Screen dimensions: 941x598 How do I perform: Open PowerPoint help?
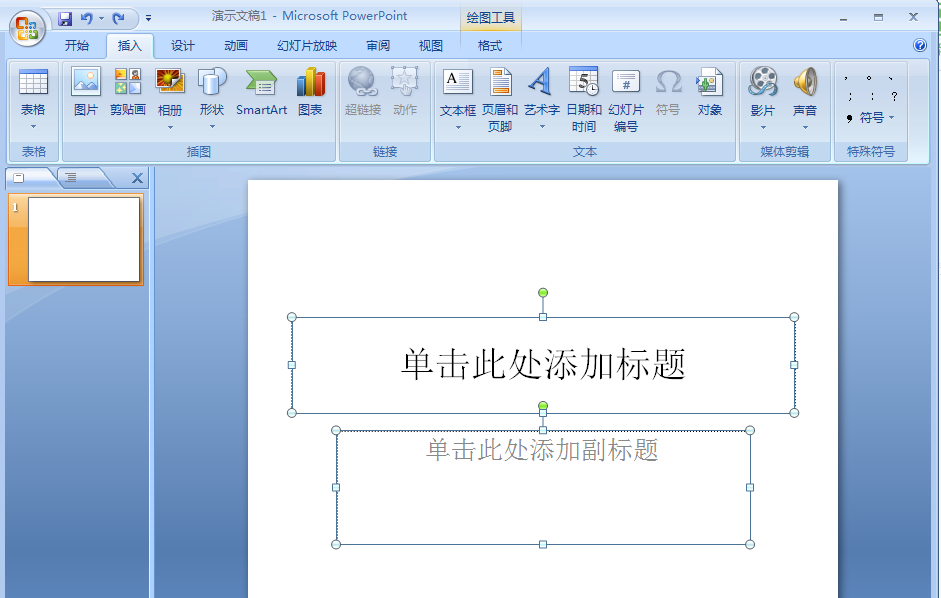(919, 45)
